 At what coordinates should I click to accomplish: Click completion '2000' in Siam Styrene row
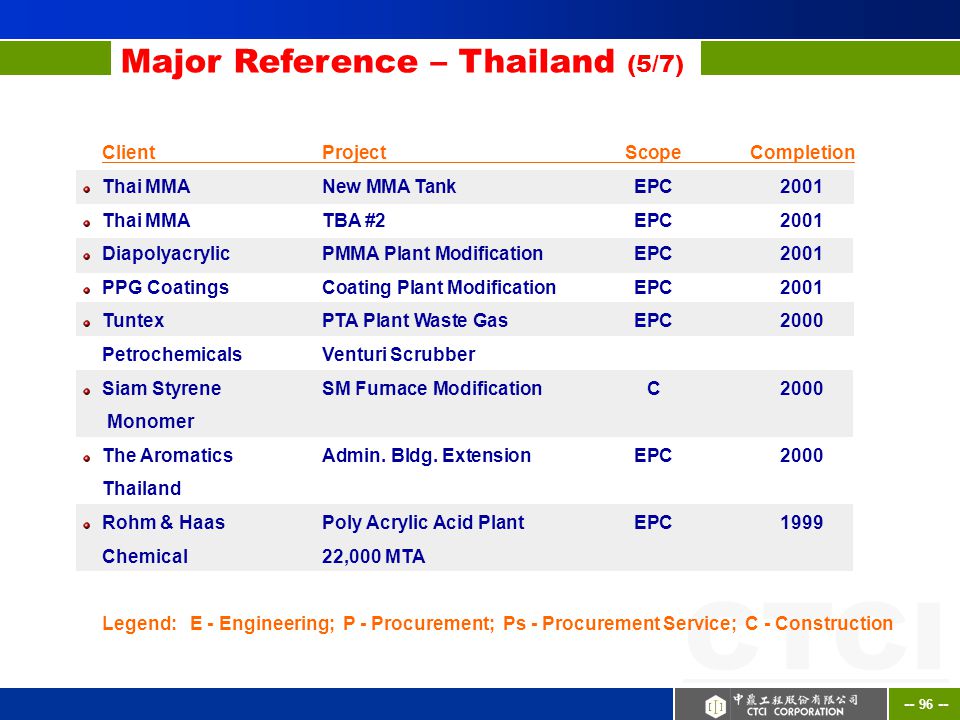pos(801,388)
